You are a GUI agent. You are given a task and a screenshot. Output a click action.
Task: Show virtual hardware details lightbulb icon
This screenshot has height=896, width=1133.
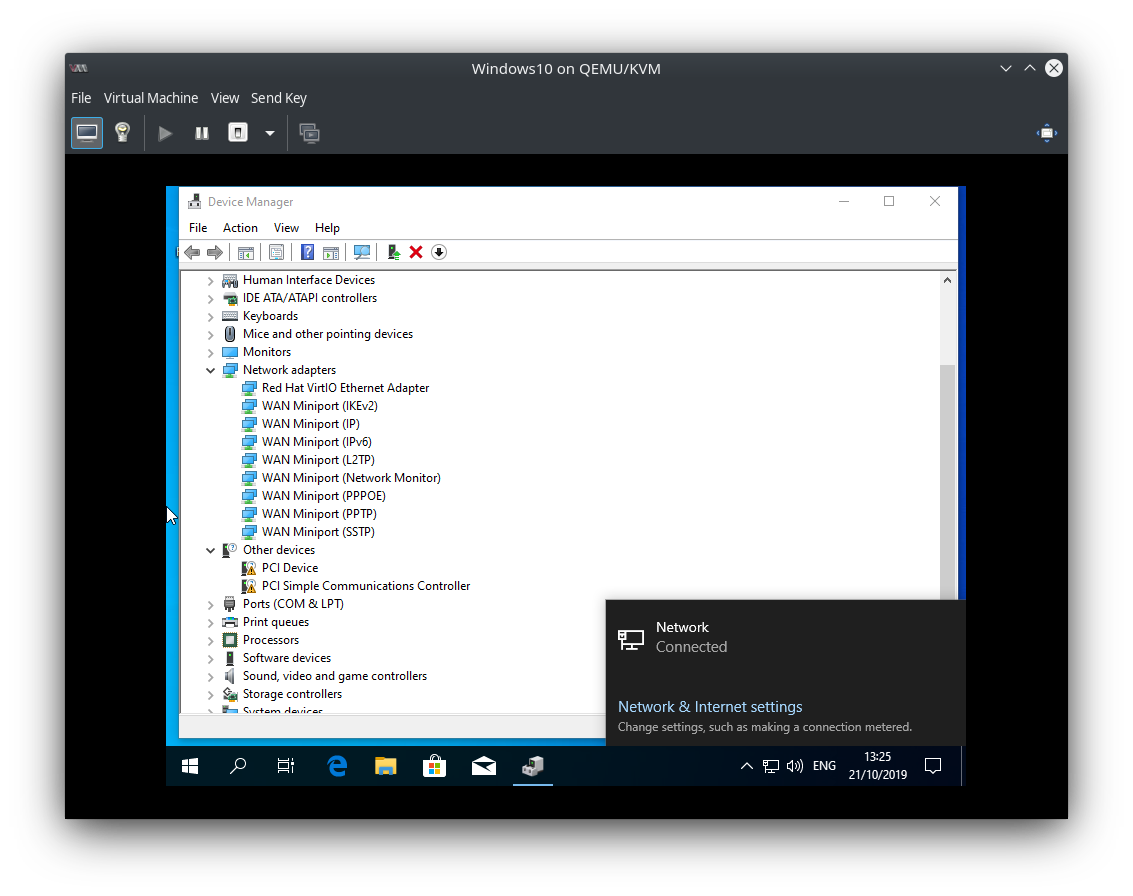coord(122,133)
